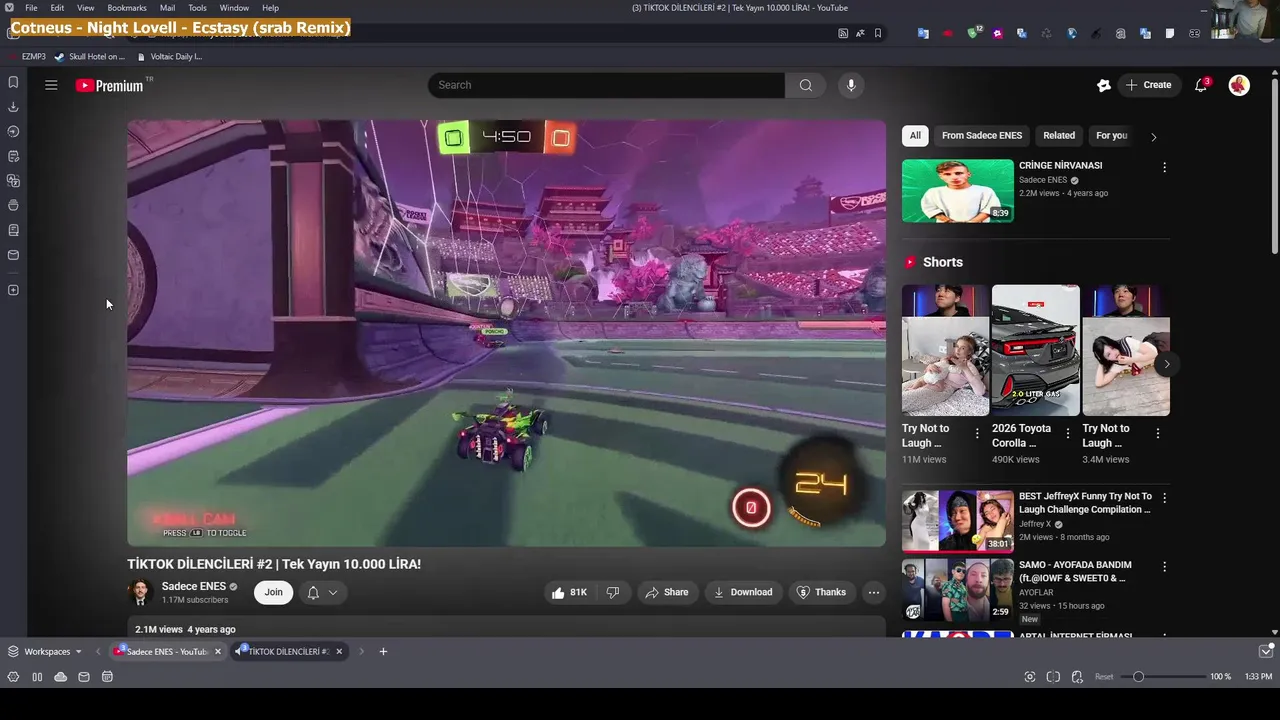Open the Window menu
Viewport: 1280px width, 720px height.
[234, 8]
